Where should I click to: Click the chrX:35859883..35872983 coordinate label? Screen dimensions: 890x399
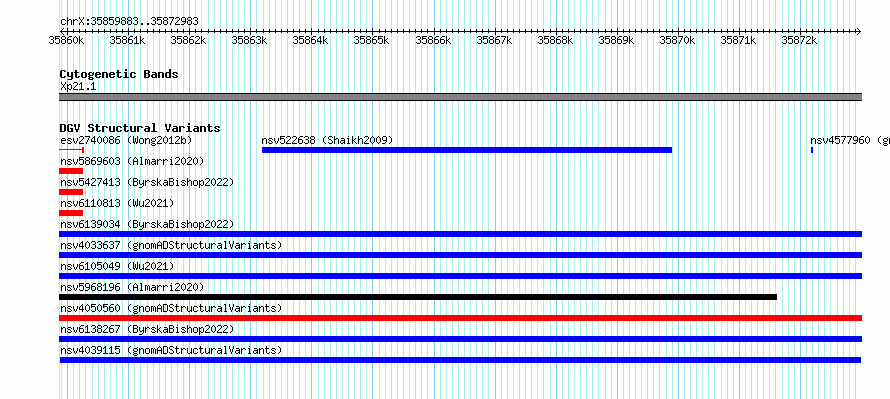coord(129,22)
